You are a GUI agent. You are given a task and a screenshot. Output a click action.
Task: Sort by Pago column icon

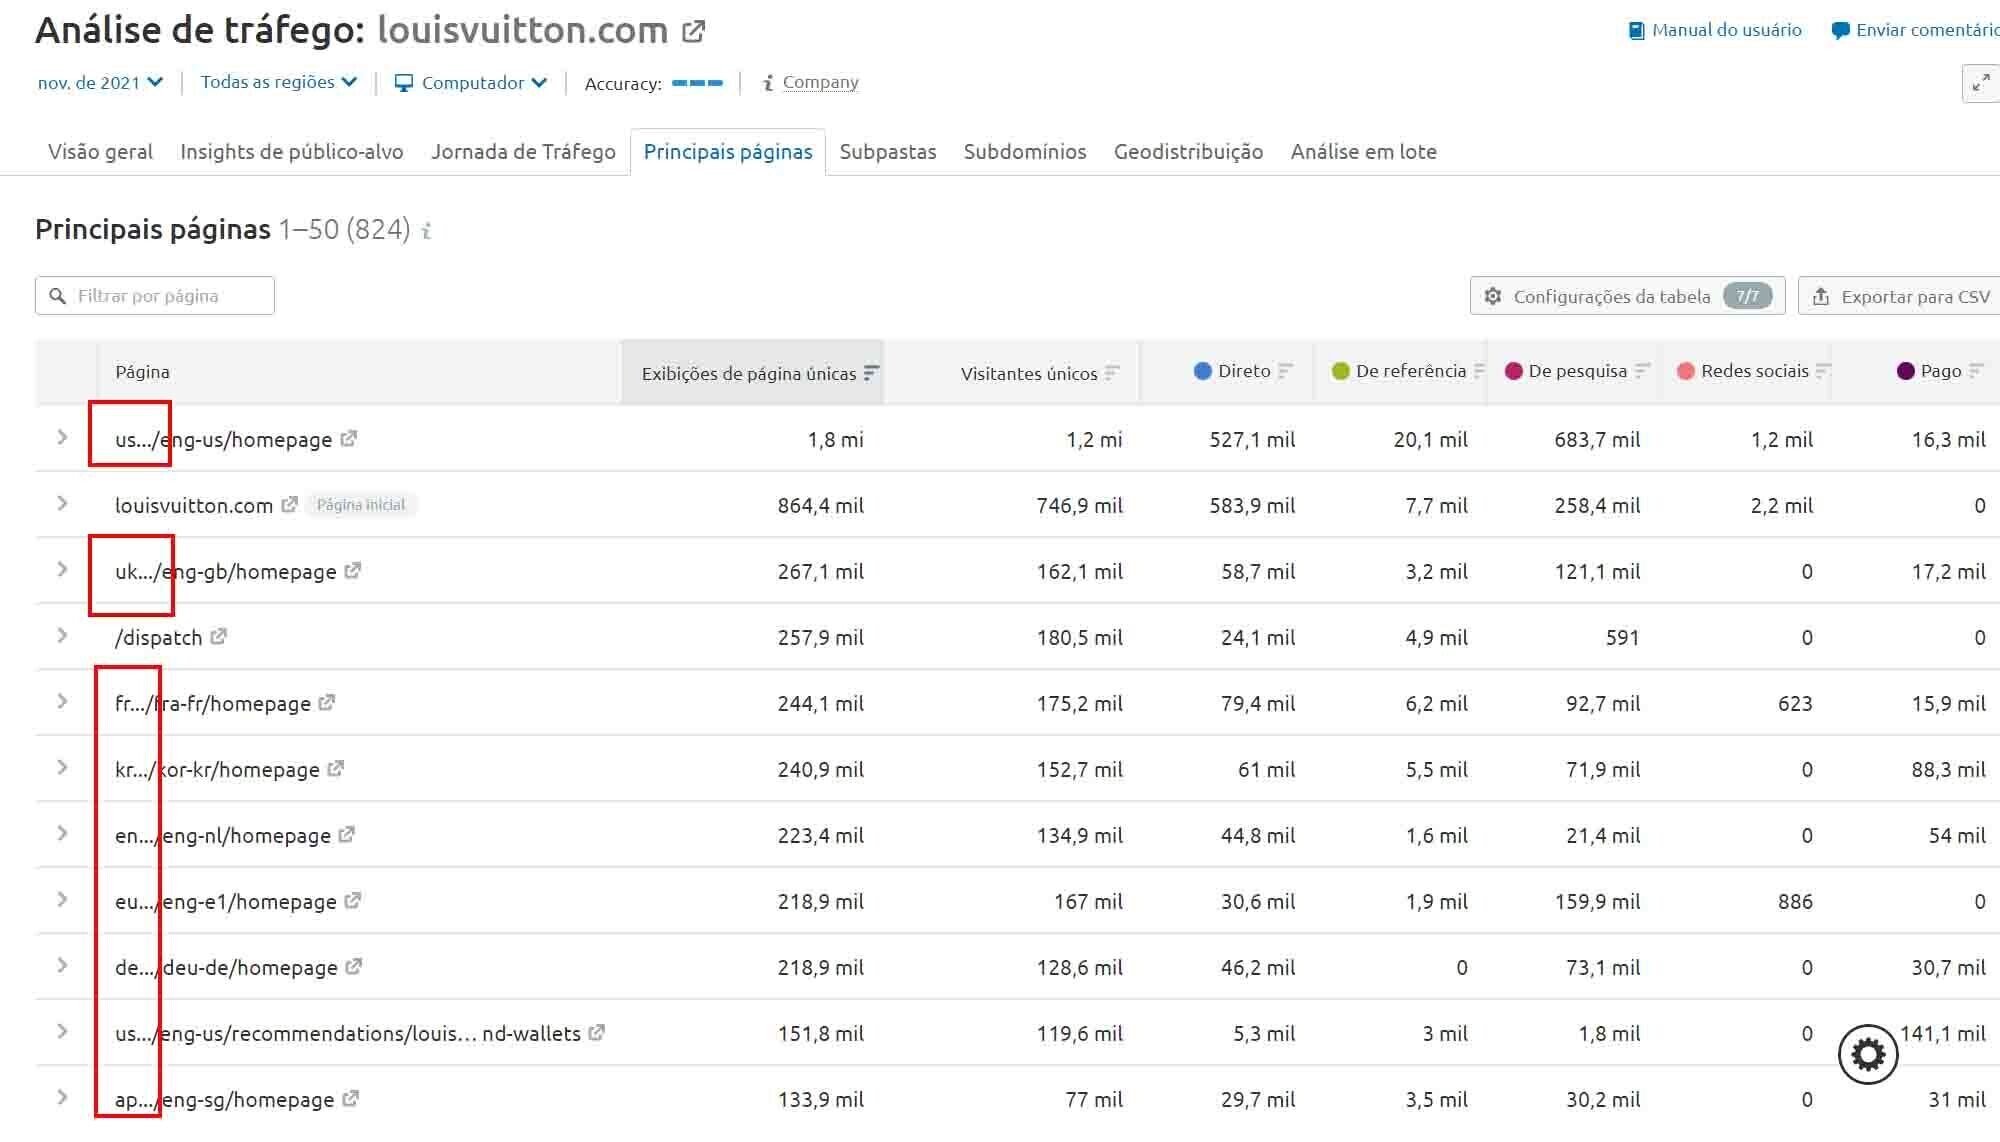coord(1975,371)
